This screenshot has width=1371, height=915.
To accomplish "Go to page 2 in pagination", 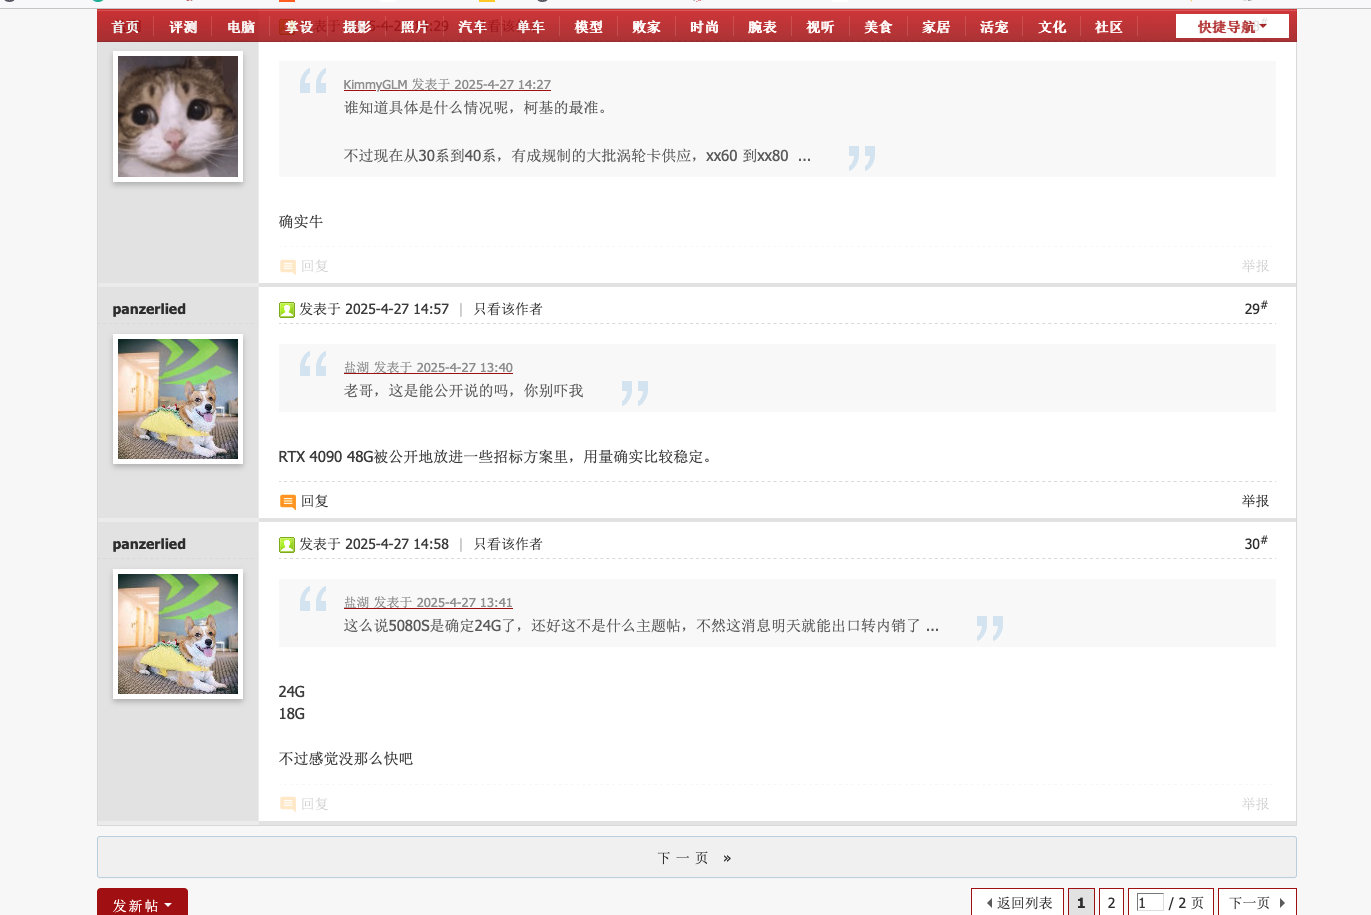I will tap(1111, 903).
